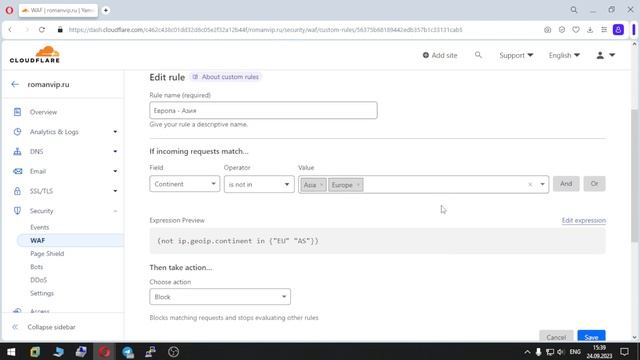Screen dimensions: 640x360
Task: Open a new browser tab with plus
Action: point(106,10)
